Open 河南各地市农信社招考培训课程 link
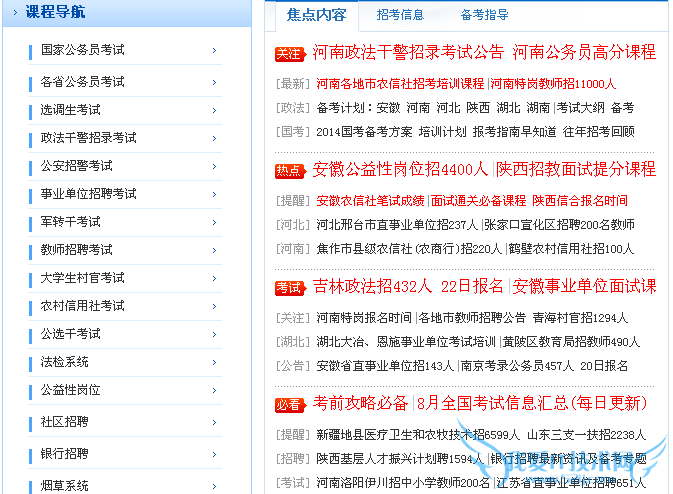Viewport: 673px width, 494px height. coord(400,84)
